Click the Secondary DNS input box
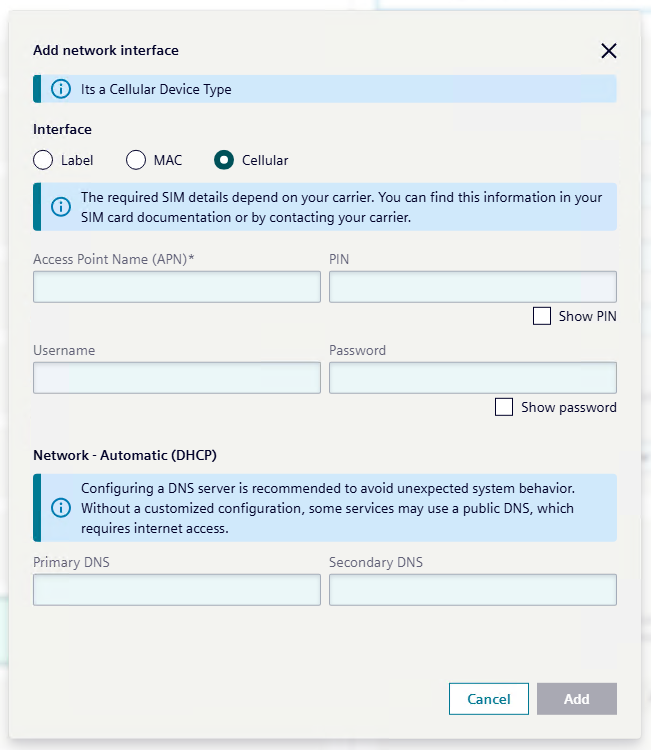The image size is (651, 750). coord(472,590)
